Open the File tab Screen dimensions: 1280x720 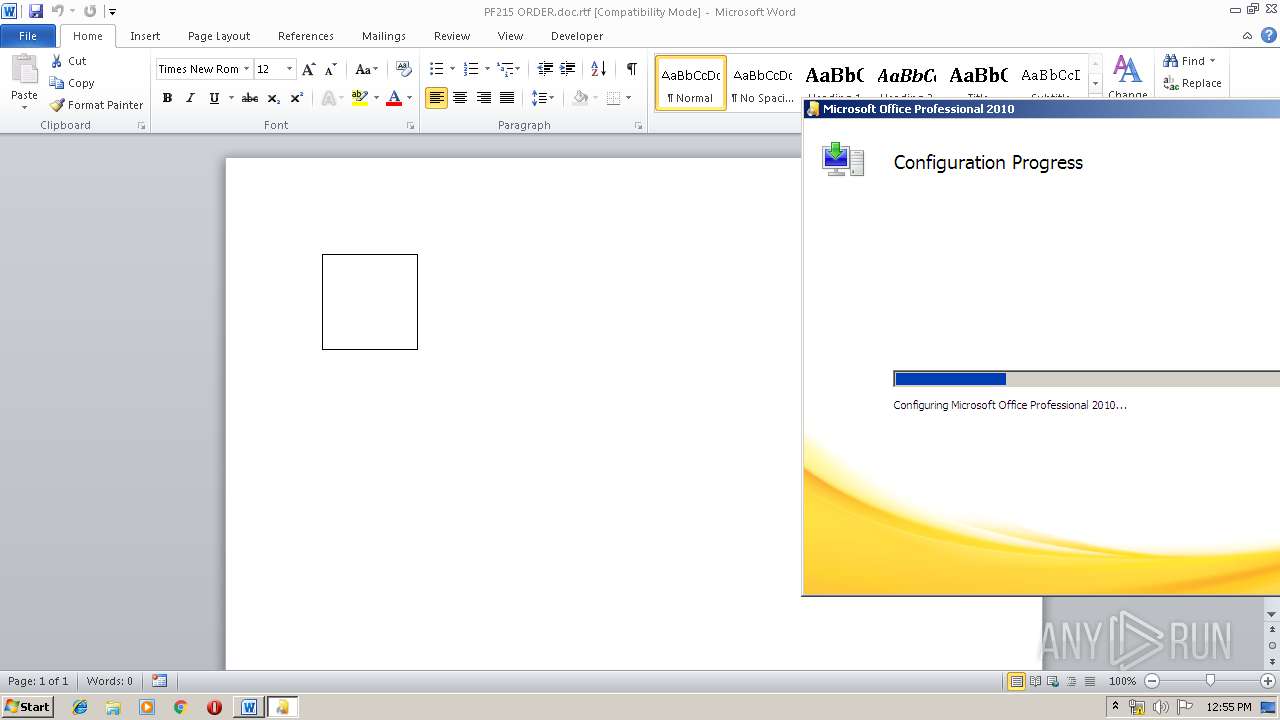point(28,36)
